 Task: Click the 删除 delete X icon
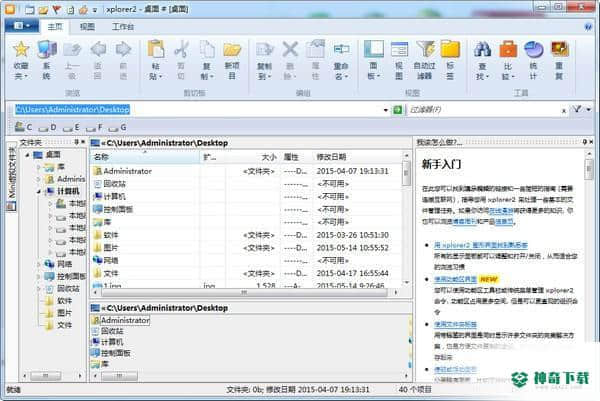(x=290, y=60)
